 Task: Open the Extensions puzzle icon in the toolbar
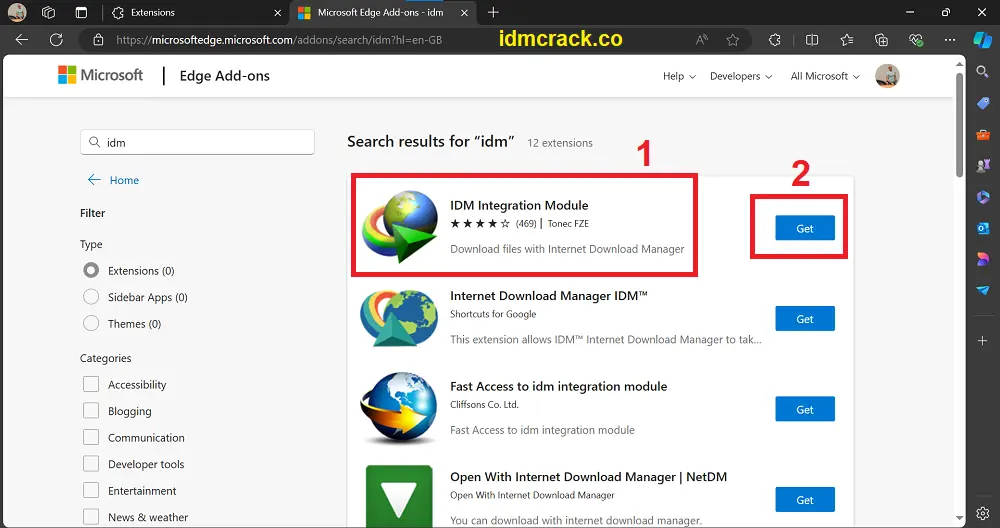(x=774, y=40)
